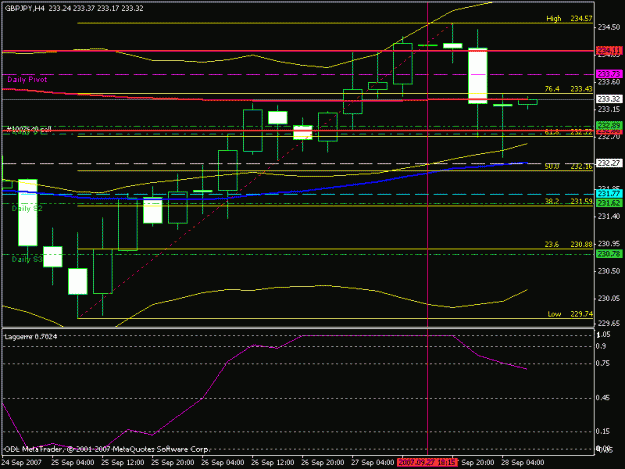
Task: Click the 0.75 level on Laguerre scale
Action: 603,363
